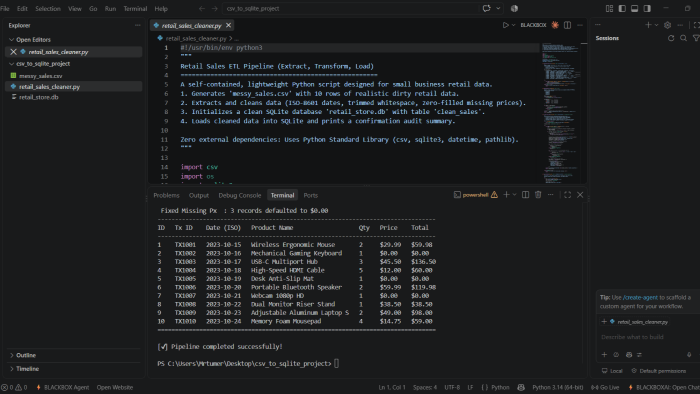Viewport: 700px width, 394px height.
Task: Switch to the Output tab
Action: (199, 195)
